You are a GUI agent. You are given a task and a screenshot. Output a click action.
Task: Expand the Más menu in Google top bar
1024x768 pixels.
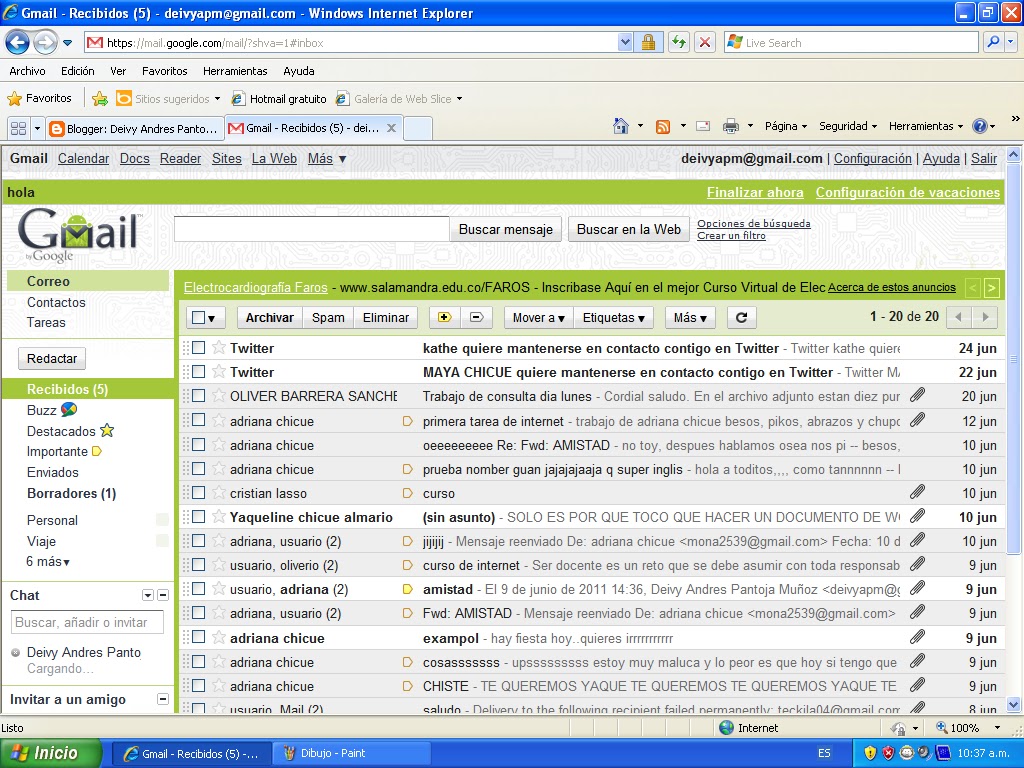point(327,159)
